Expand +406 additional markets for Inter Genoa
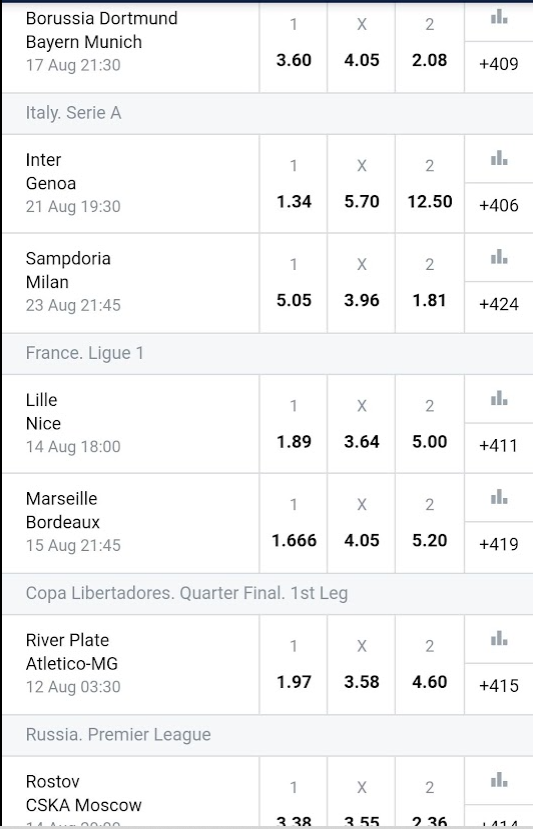Screen dimensions: 533x829 (x=499, y=206)
